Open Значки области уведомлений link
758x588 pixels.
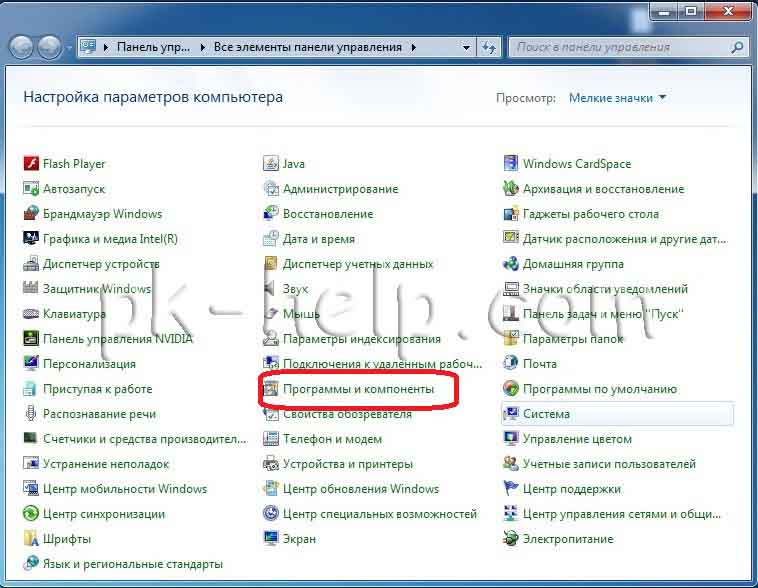point(605,289)
